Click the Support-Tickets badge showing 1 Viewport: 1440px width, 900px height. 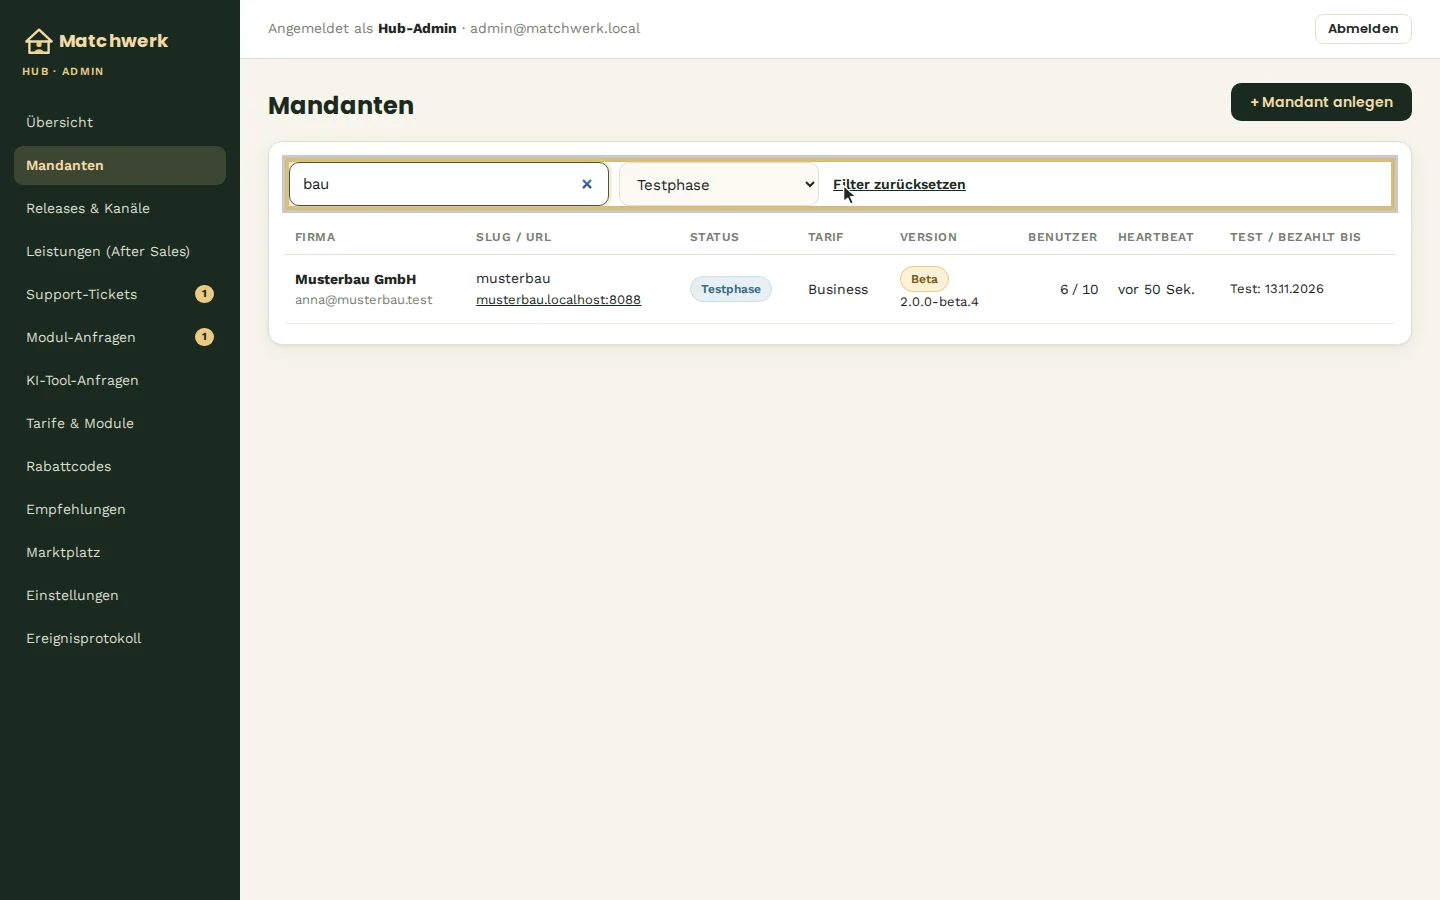pos(204,294)
